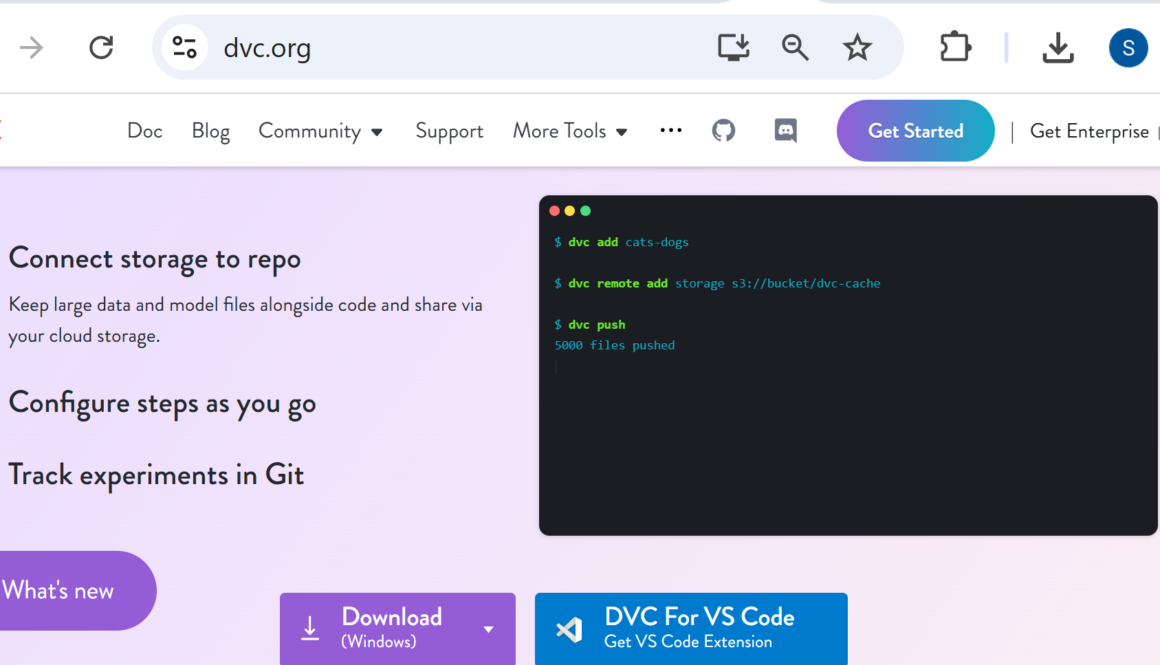Click the download arrow inside the Download button

pos(311,629)
